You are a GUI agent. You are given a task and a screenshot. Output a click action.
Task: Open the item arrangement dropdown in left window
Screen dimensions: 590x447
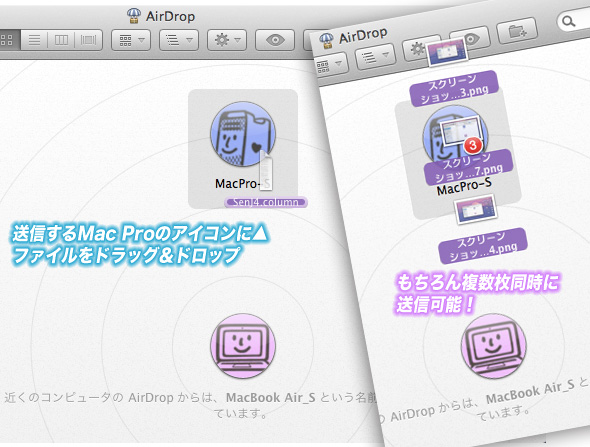131,40
